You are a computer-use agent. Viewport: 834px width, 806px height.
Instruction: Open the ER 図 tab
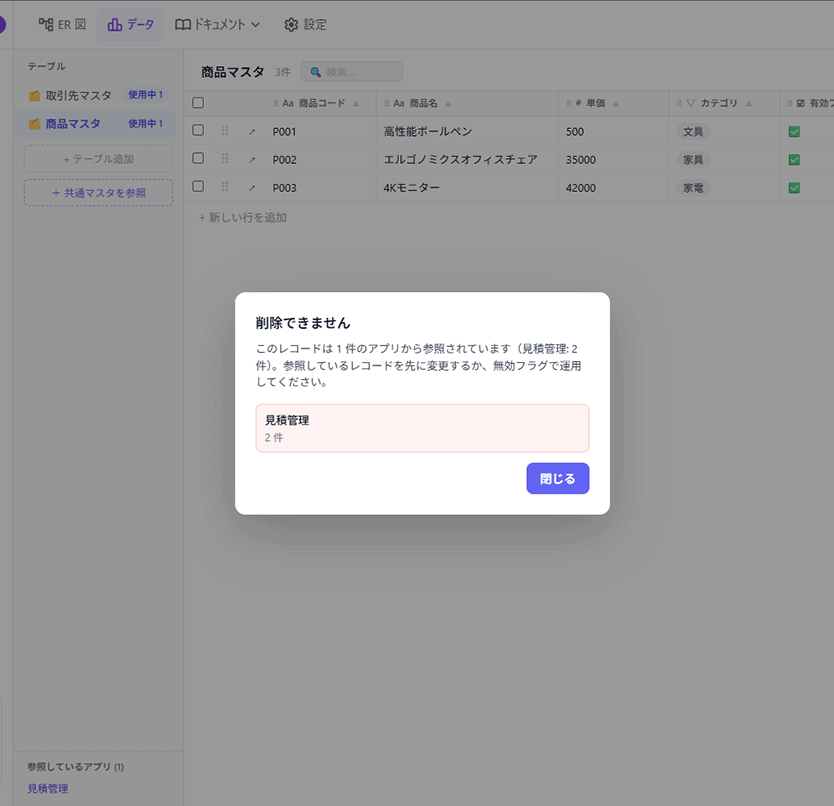pyautogui.click(x=62, y=24)
